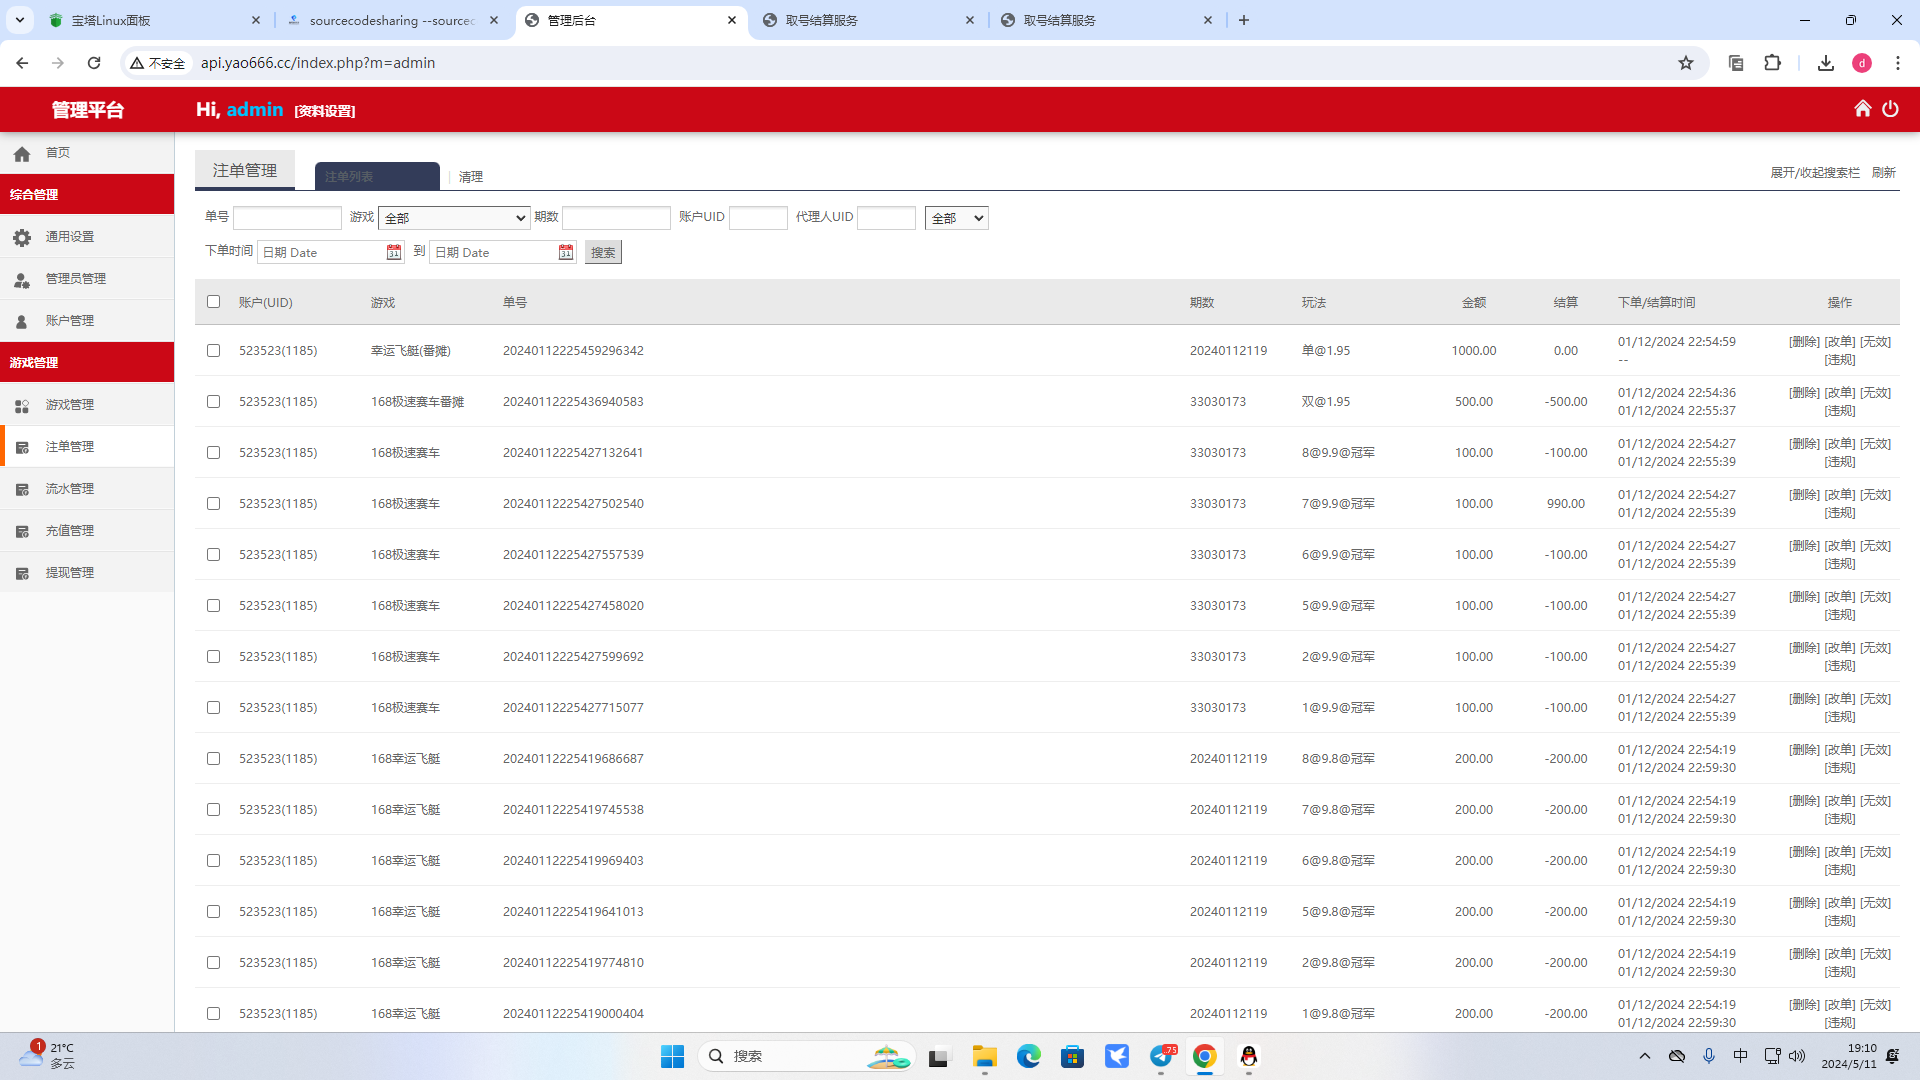Launch Microsoft Edge from taskbar

click(x=1028, y=1056)
